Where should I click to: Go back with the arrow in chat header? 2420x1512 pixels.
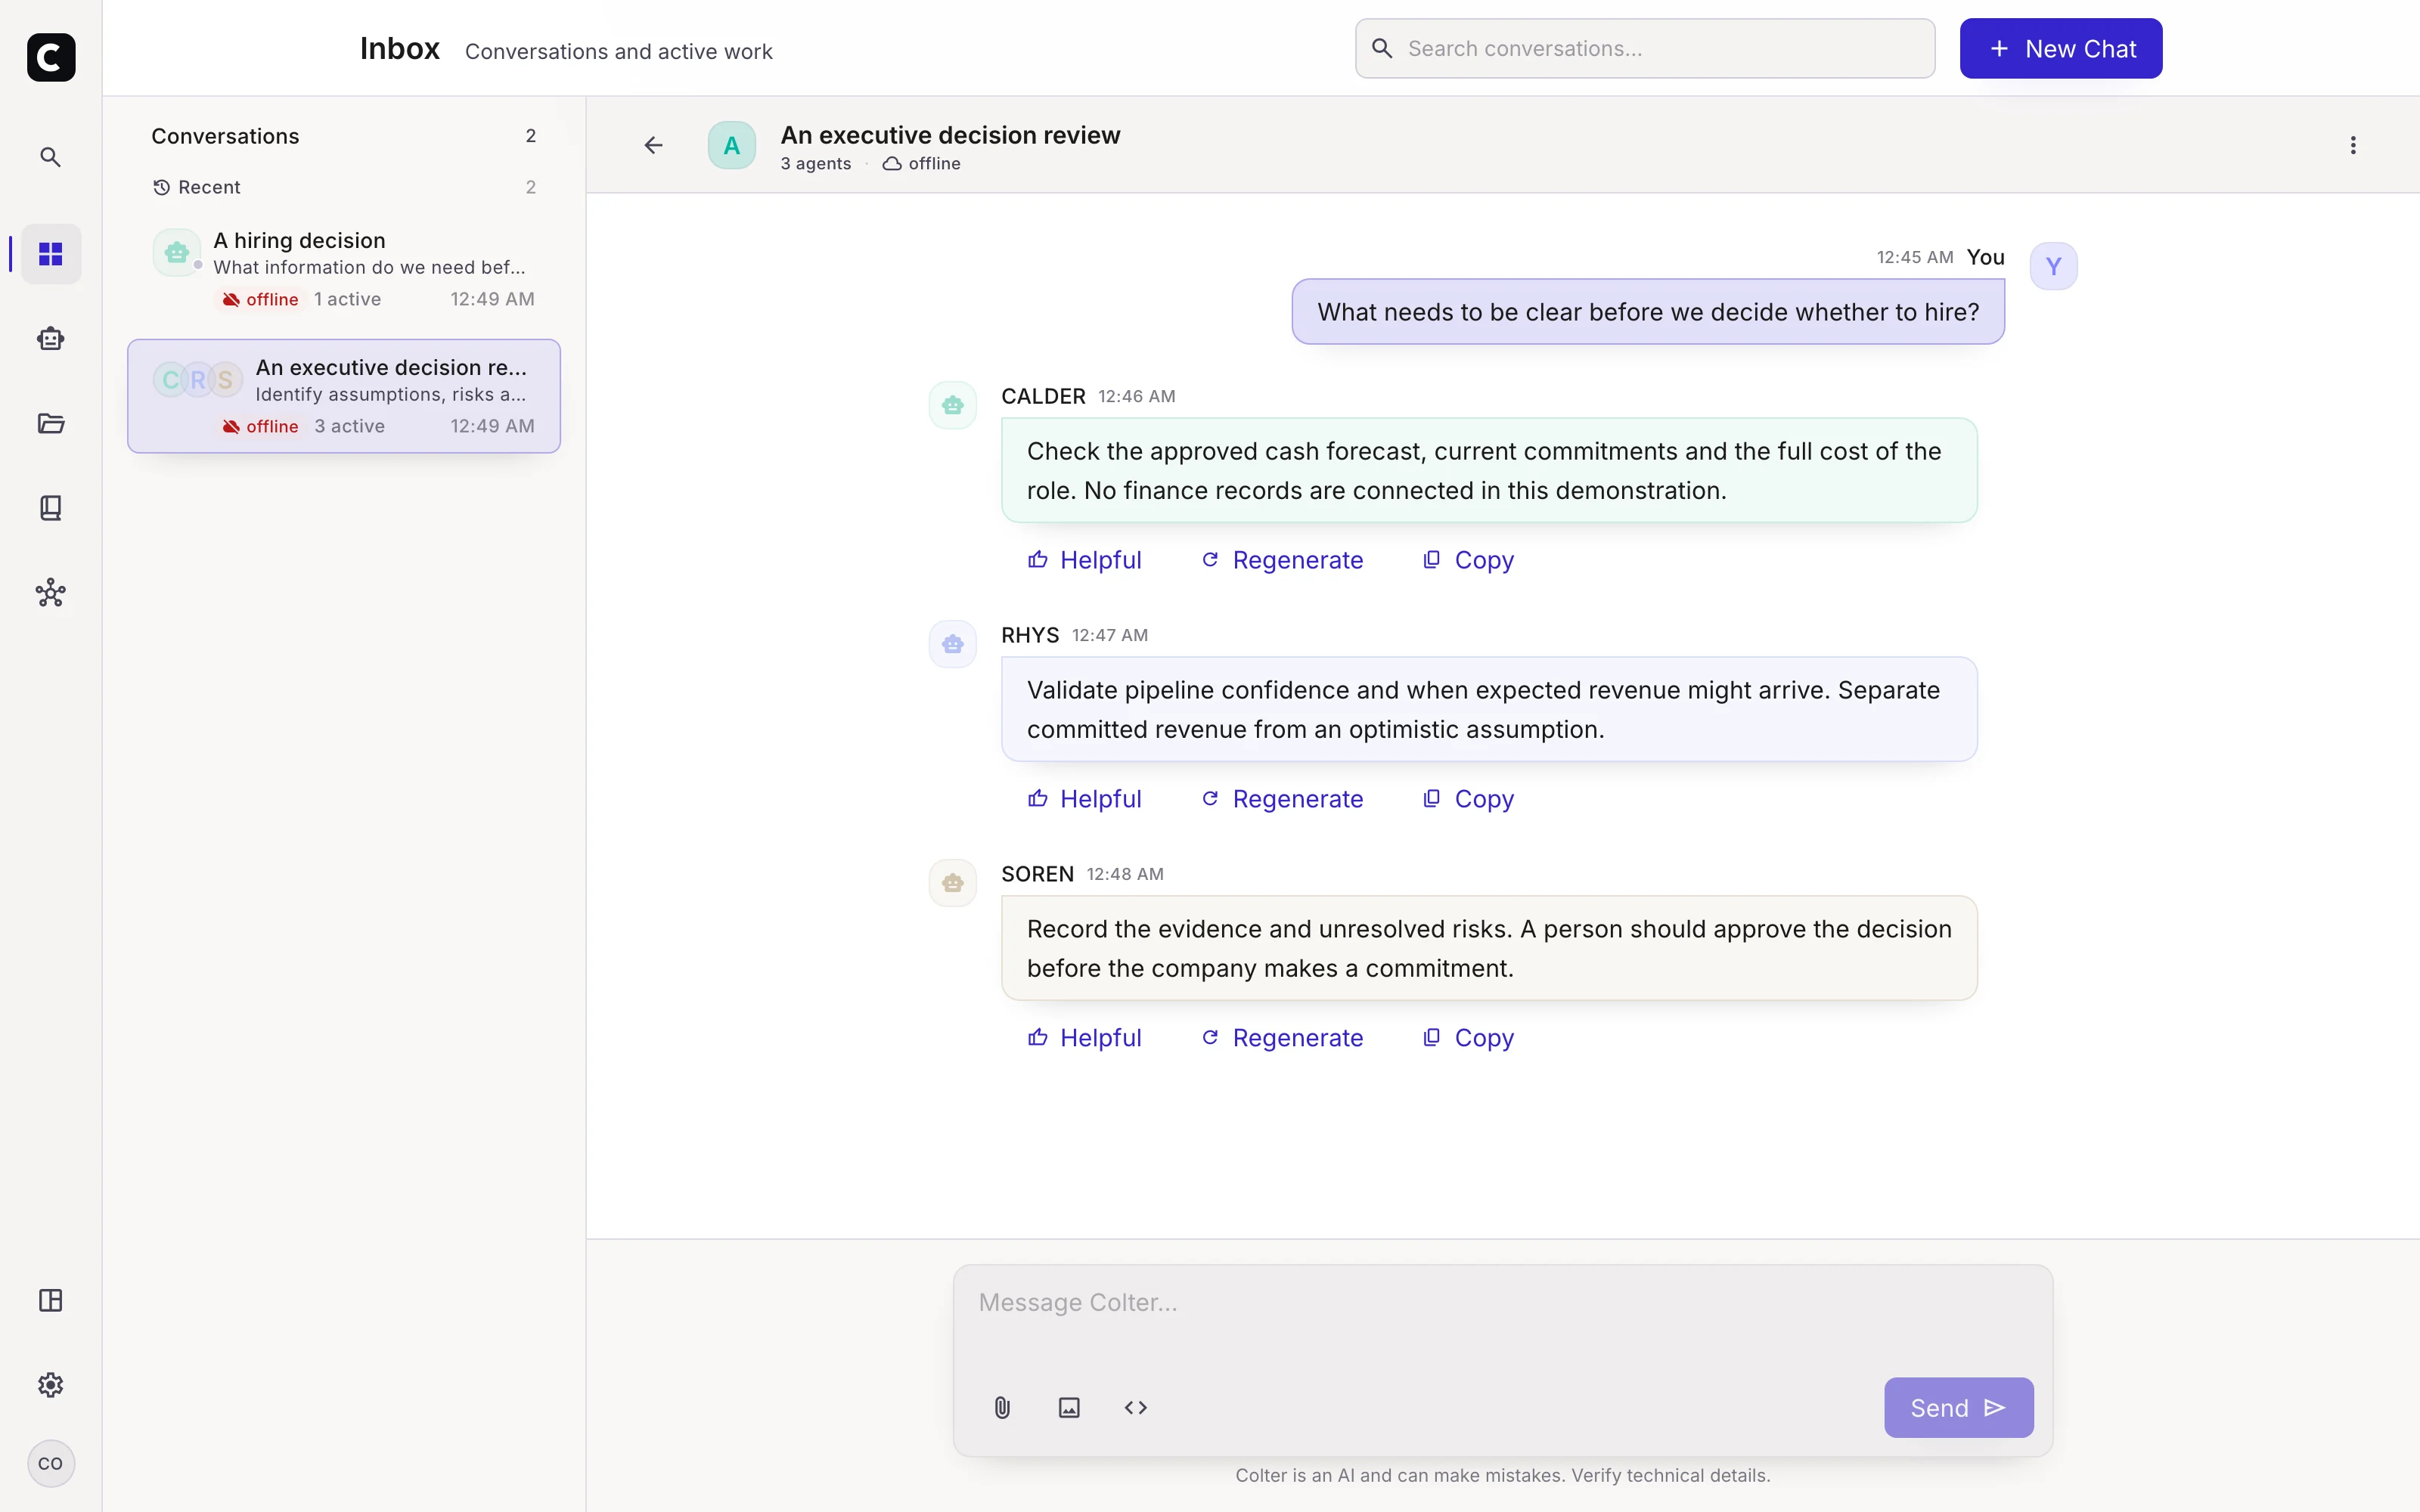[x=653, y=145]
